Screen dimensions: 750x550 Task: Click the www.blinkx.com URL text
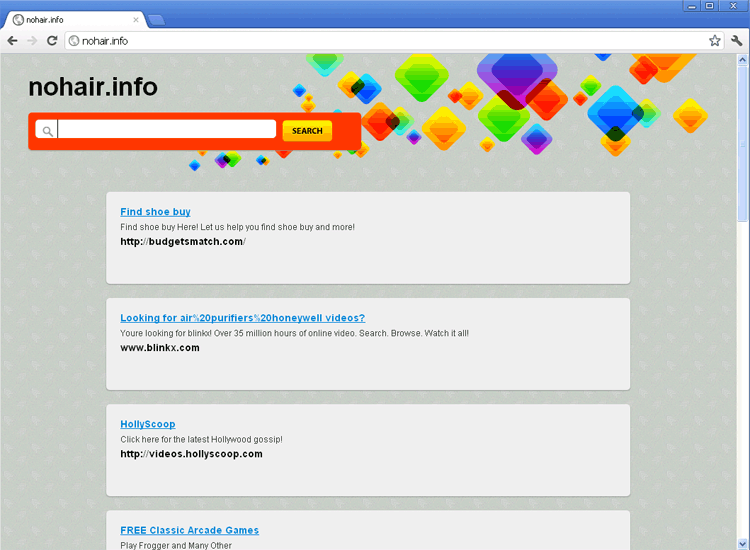pyautogui.click(x=160, y=348)
